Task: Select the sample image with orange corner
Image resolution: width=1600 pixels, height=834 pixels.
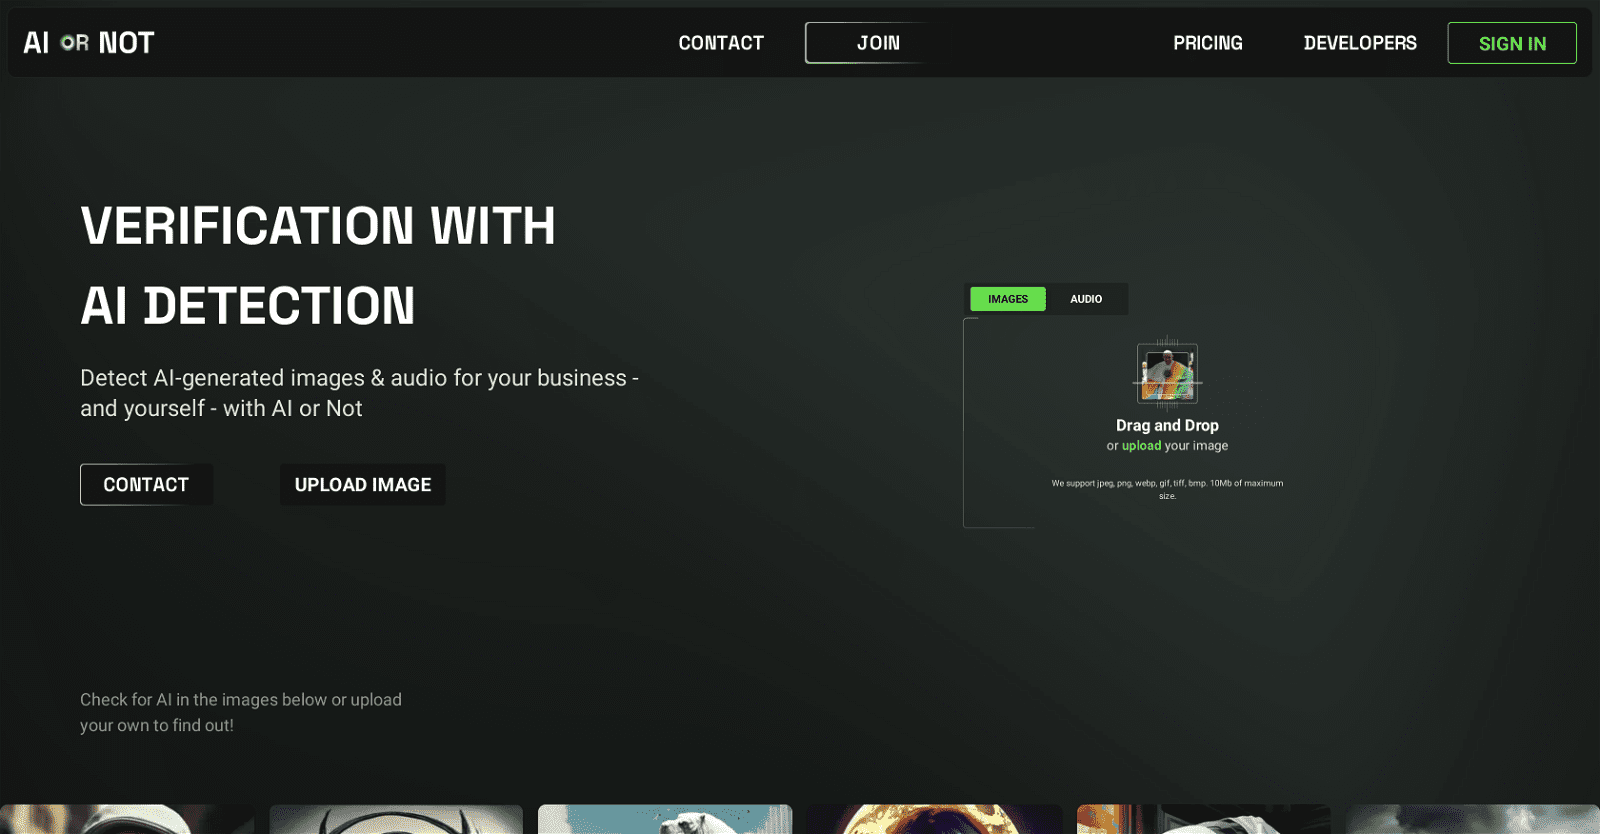Action: [x=1203, y=819]
